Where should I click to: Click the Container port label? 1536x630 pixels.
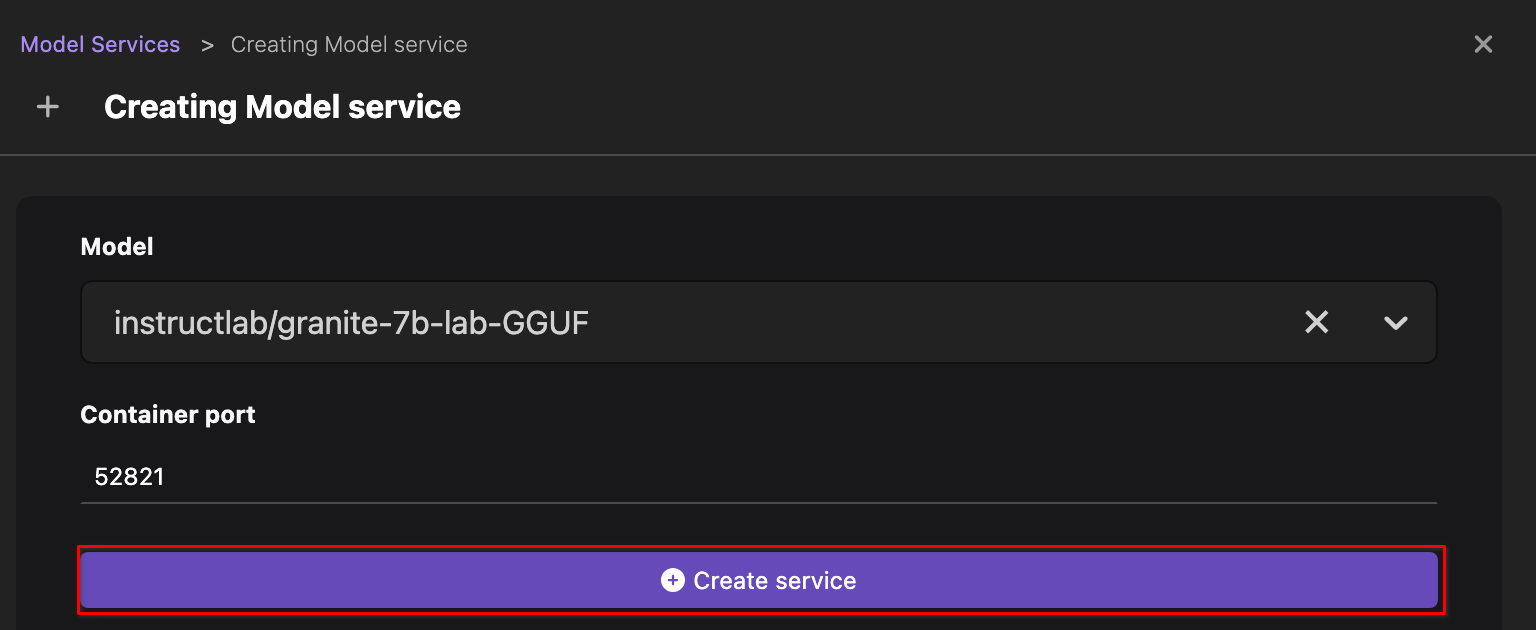tap(168, 415)
